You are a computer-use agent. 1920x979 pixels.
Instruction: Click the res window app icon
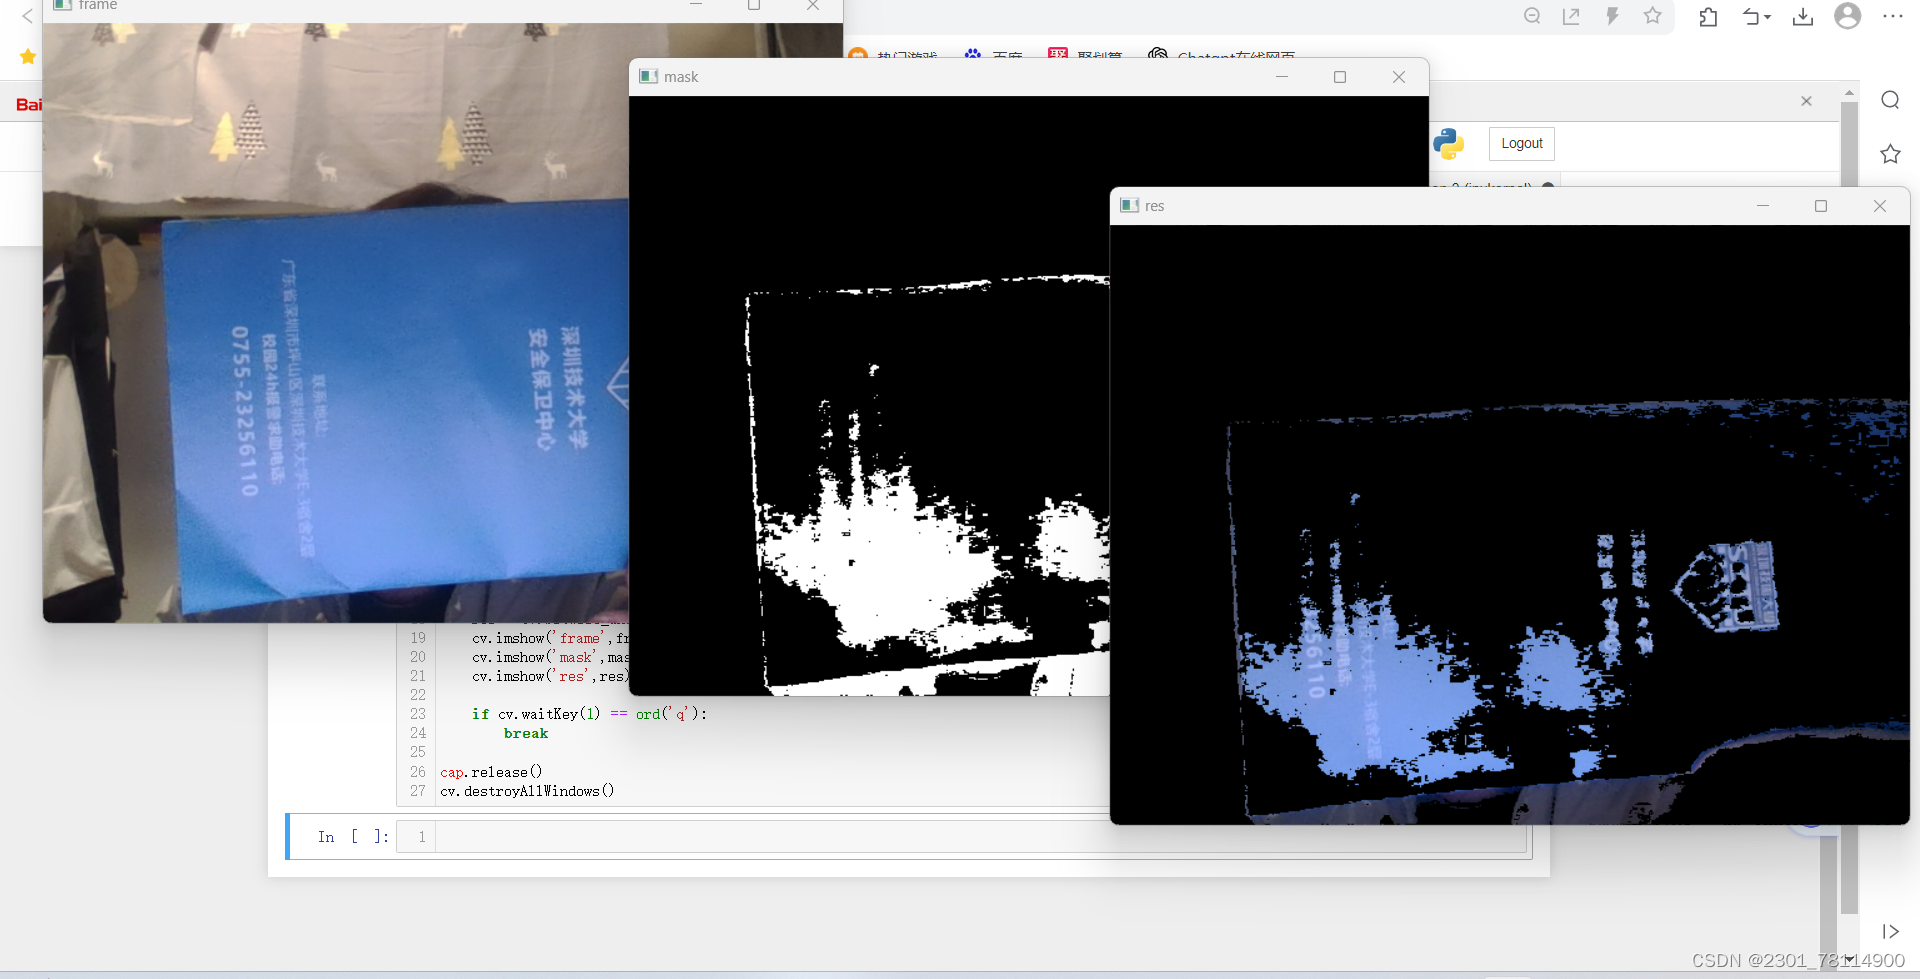click(x=1129, y=206)
